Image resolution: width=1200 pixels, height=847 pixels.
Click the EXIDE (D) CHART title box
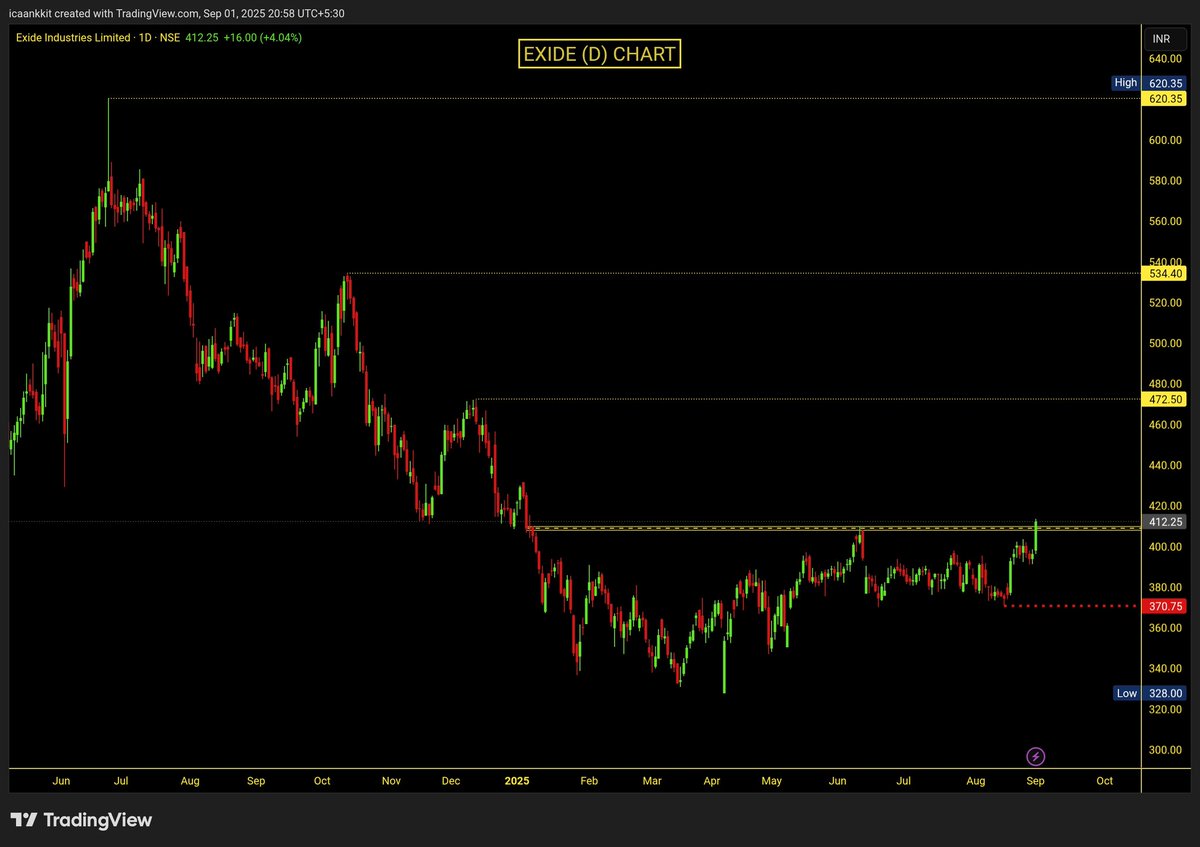point(600,53)
